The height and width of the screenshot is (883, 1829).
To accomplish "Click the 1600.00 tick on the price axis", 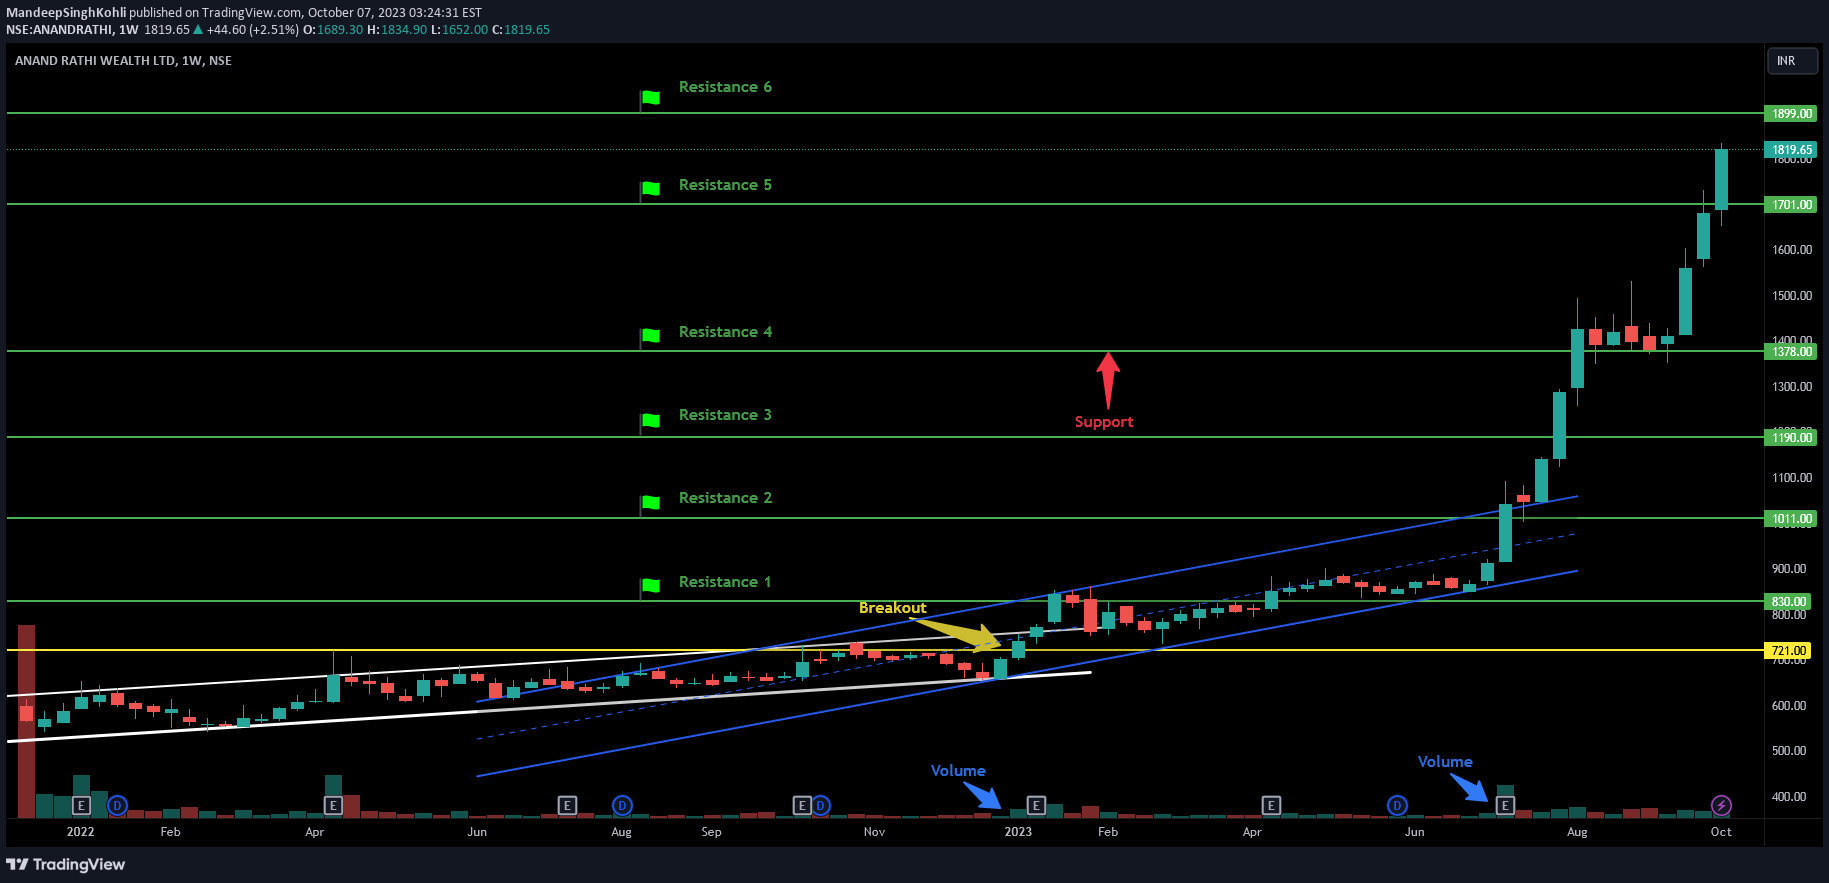I will coord(1791,250).
